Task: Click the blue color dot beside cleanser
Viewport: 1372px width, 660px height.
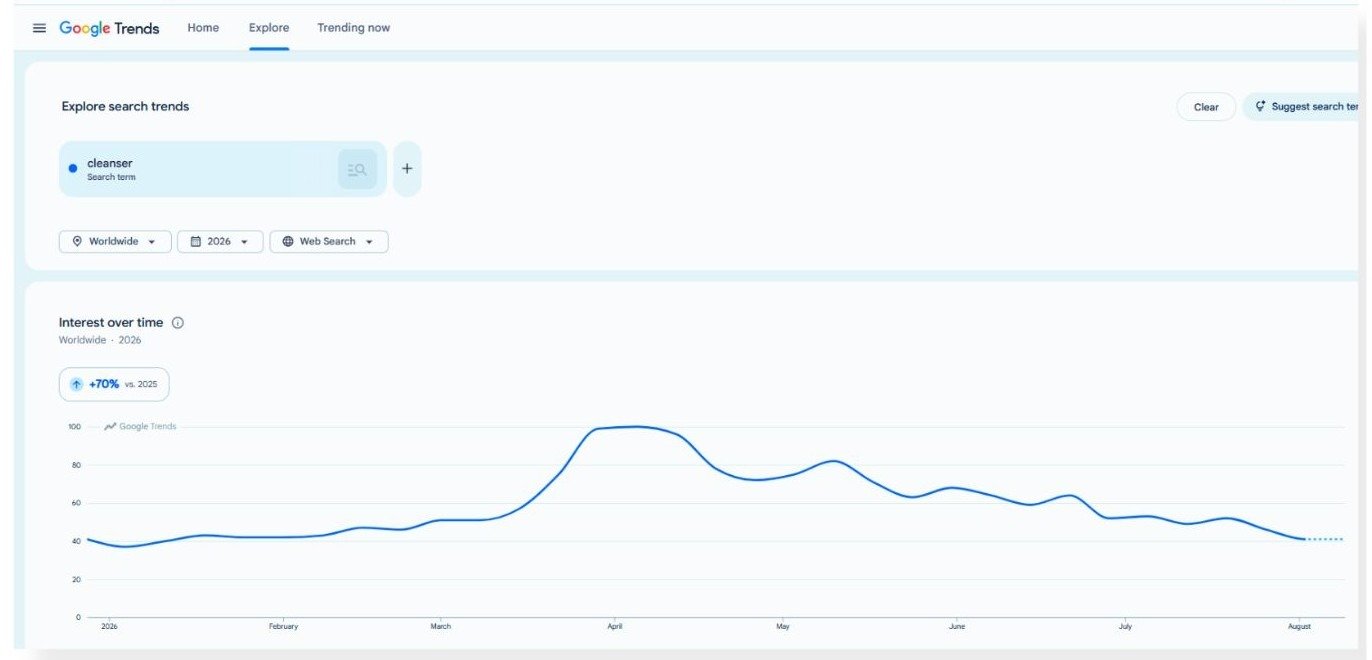Action: click(x=73, y=169)
